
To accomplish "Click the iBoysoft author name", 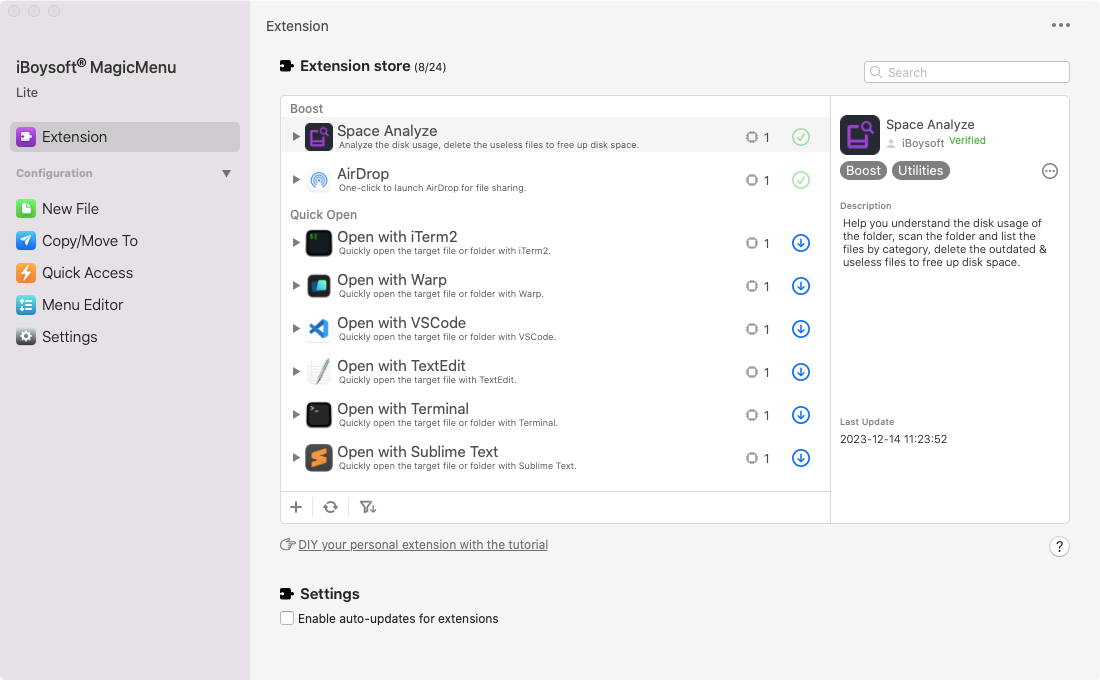I will 923,143.
